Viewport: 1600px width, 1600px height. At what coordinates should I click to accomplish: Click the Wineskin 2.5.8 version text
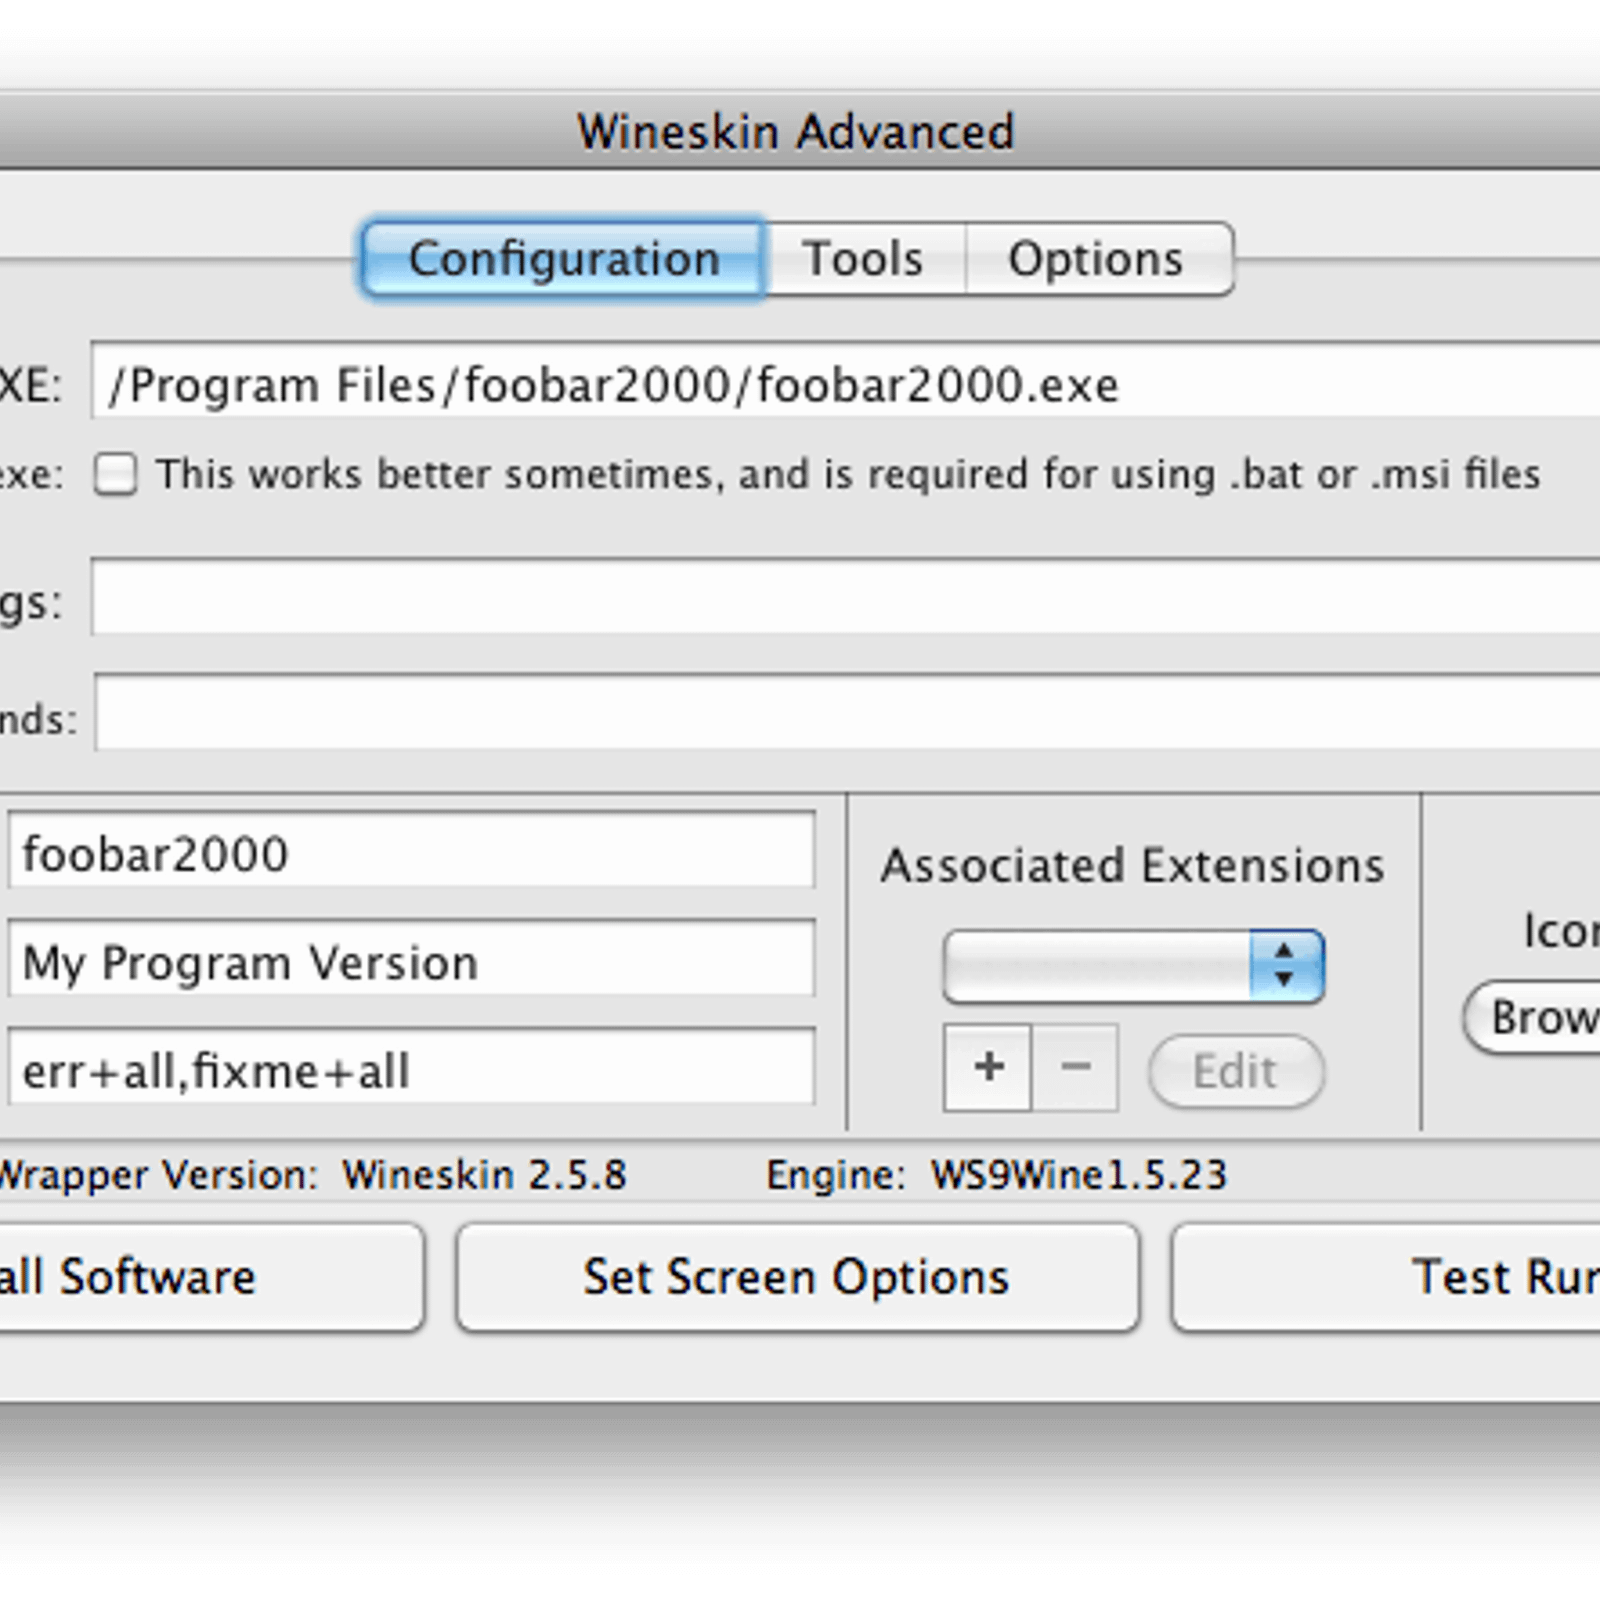pyautogui.click(x=484, y=1175)
